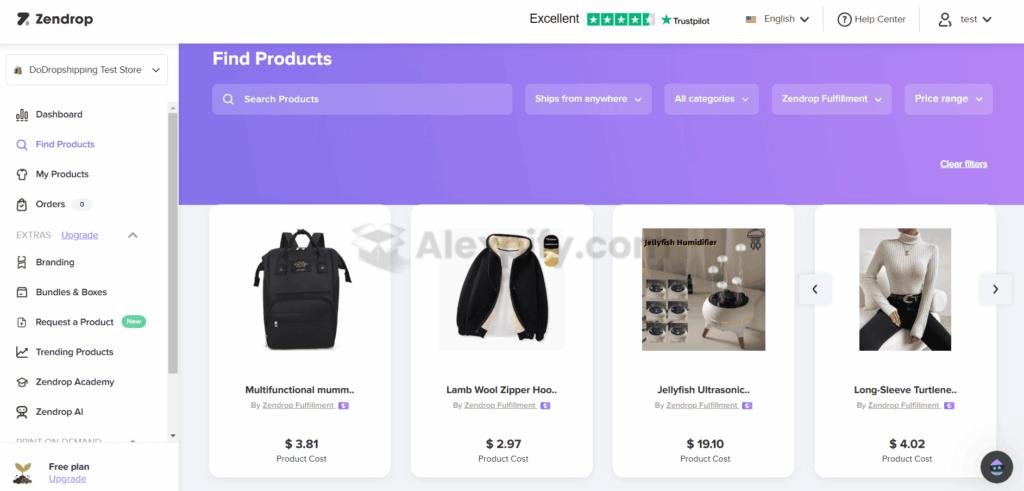The image size is (1024, 491).
Task: Go to Branding in the sidebar
Action: coord(55,262)
